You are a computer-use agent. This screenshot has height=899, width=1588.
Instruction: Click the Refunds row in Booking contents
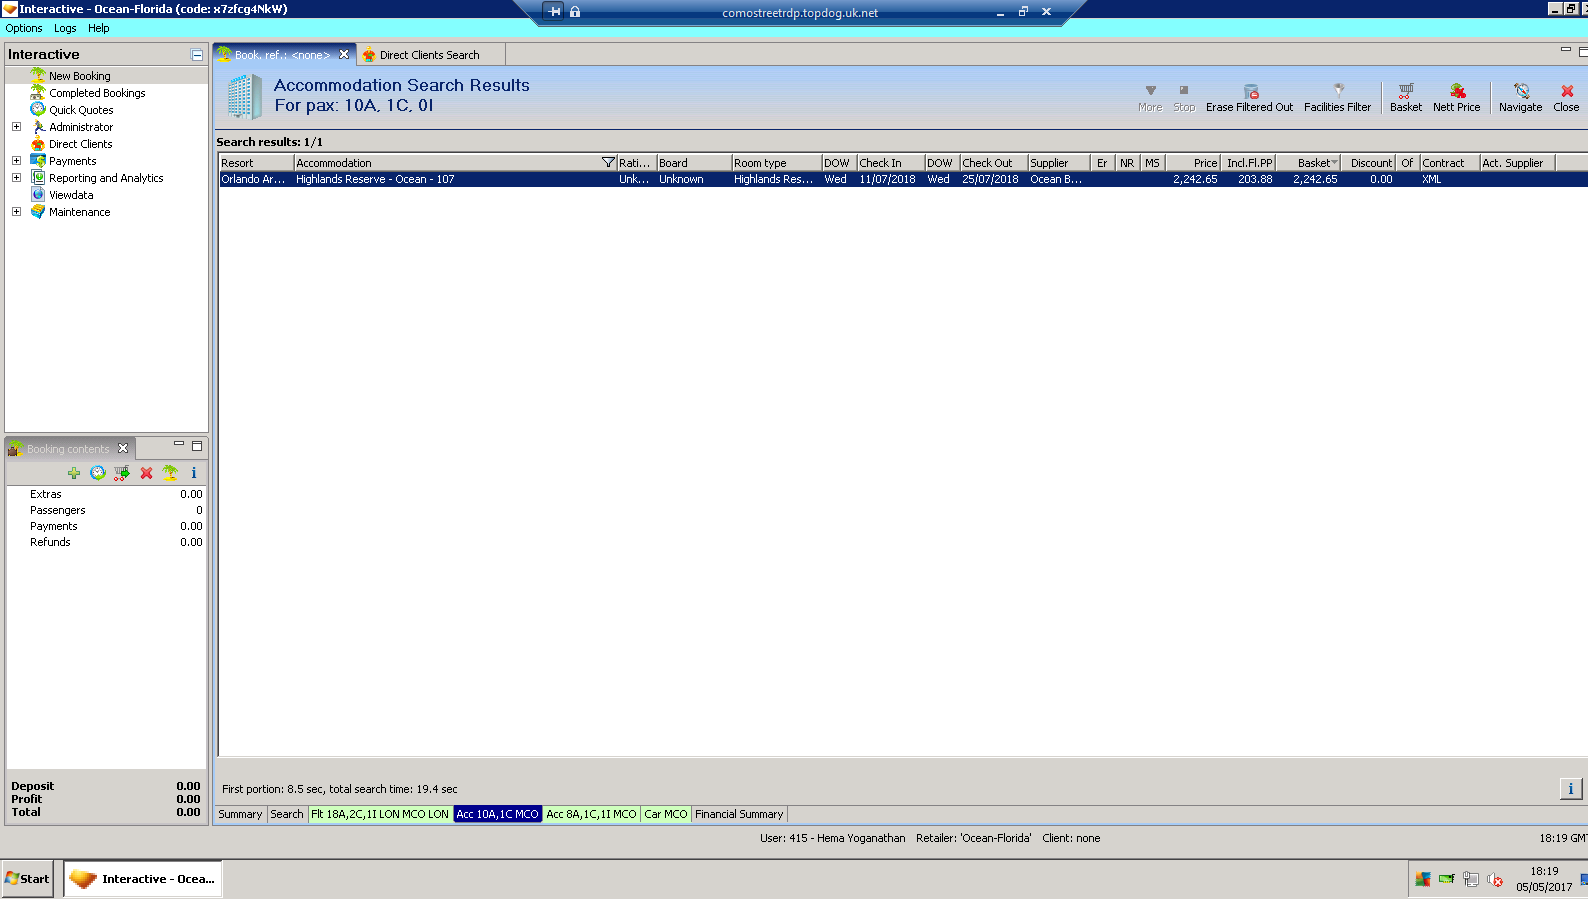coord(106,542)
